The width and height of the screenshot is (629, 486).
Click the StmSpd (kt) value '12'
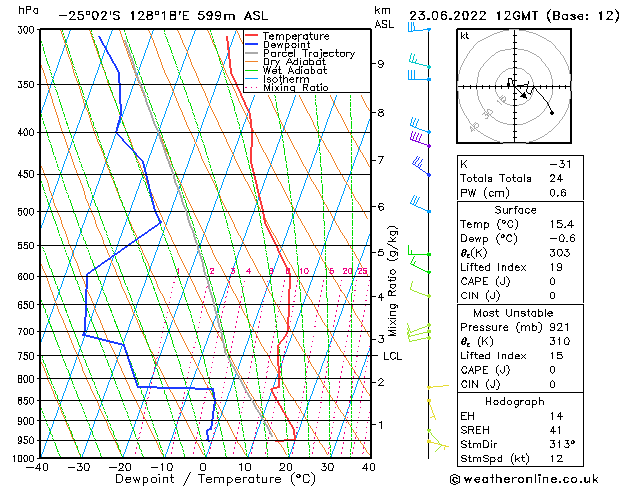point(556,459)
